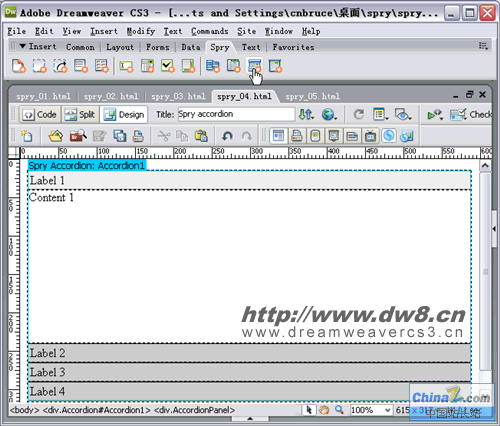Undo the last action

227,136
